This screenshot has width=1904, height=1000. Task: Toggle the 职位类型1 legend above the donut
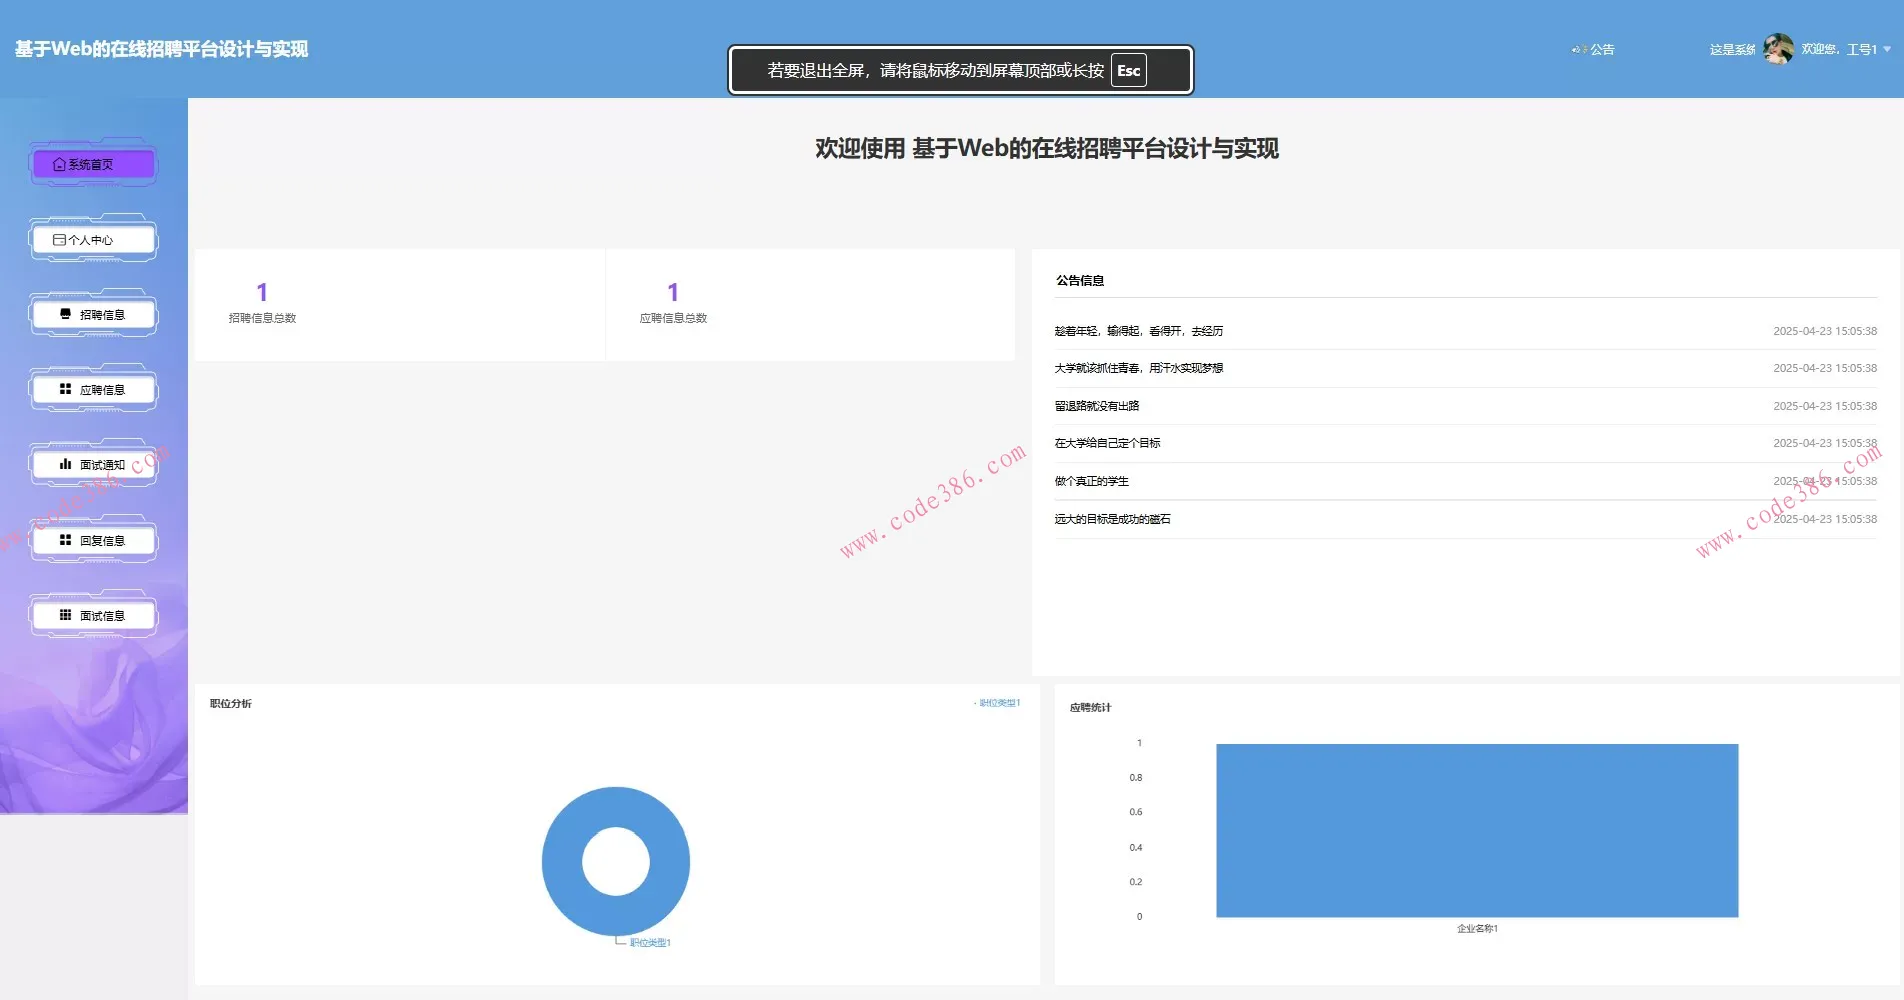pyautogui.click(x=997, y=703)
